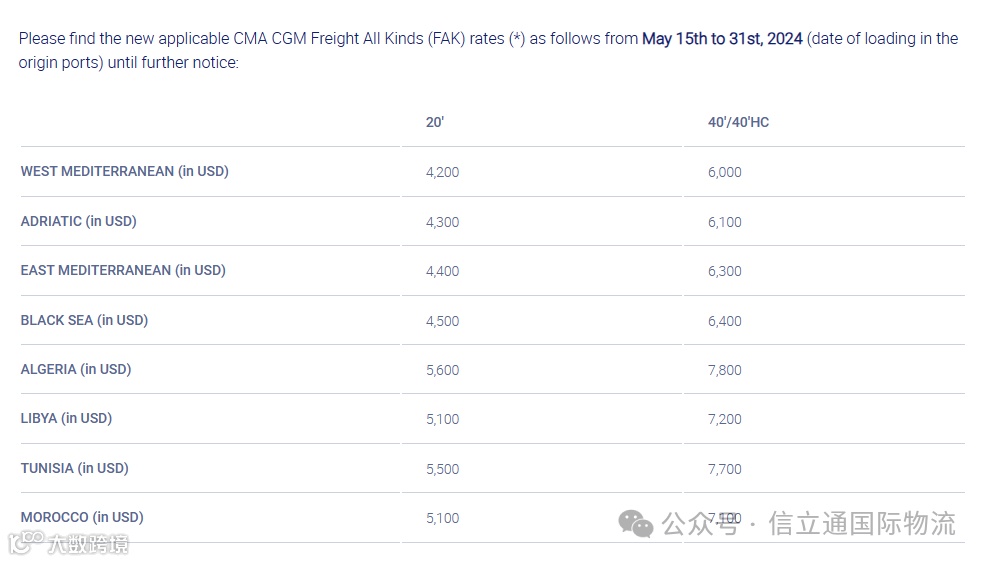Select the ADRIATIC (in USD) row label

(79, 221)
